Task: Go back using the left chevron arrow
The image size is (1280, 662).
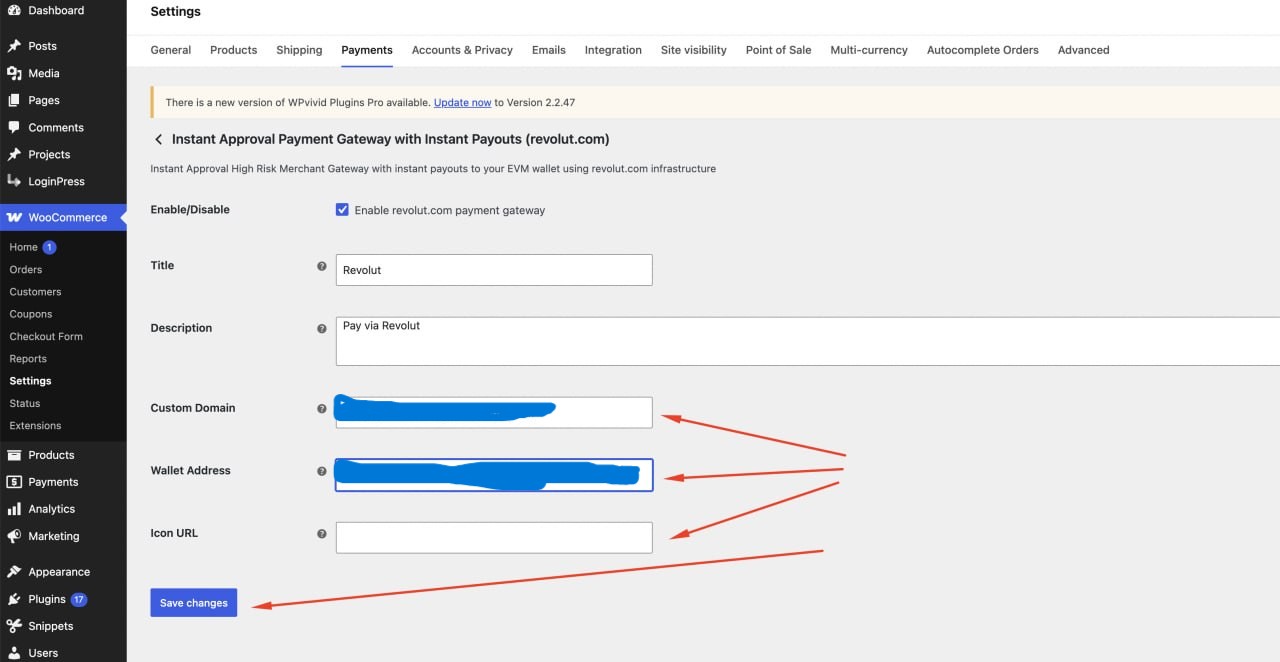Action: (158, 140)
